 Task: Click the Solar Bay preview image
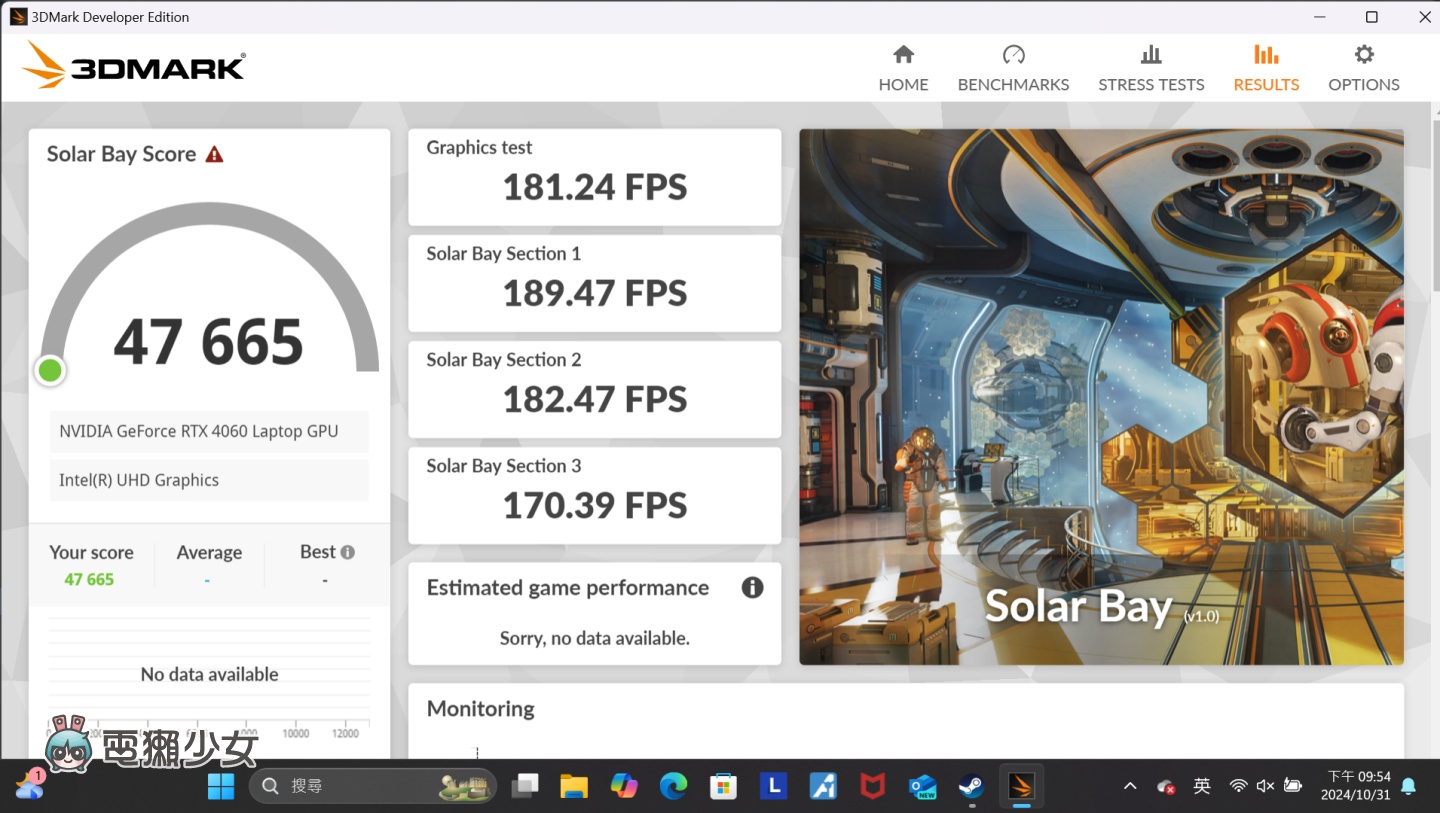point(1101,397)
